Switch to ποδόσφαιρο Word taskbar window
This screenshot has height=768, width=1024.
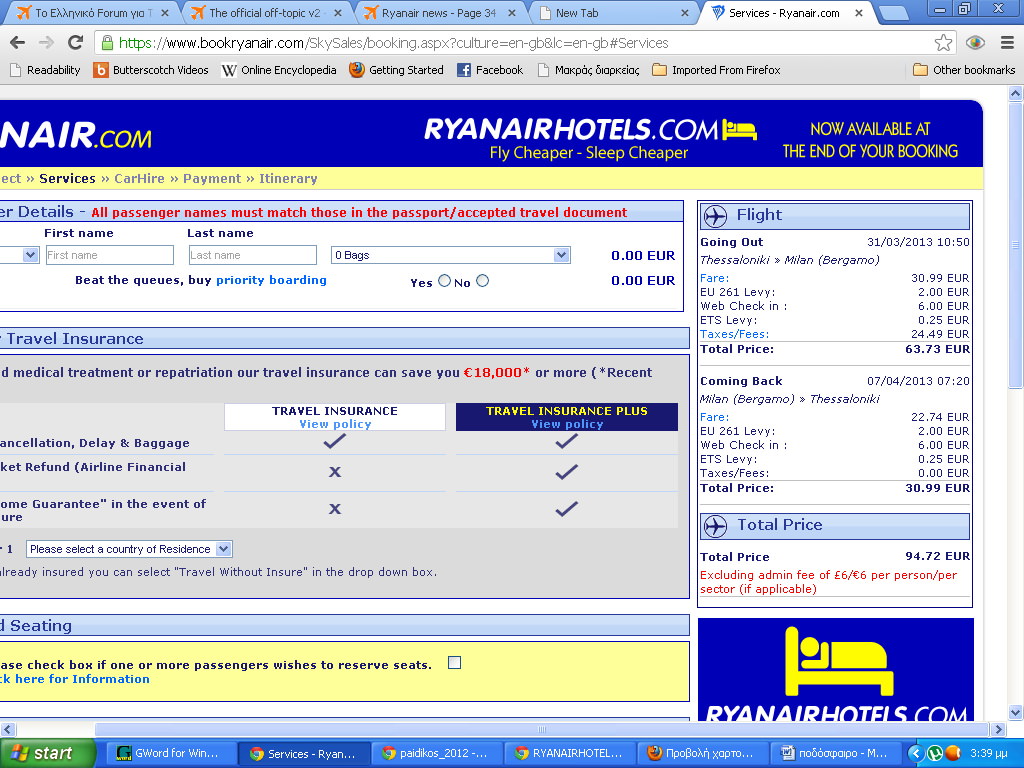835,753
